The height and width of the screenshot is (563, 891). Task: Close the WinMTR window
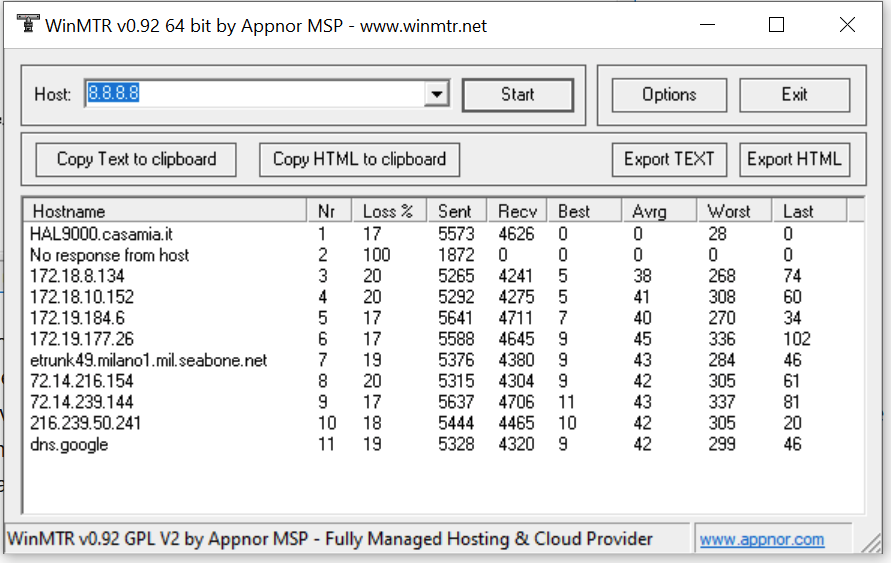point(847,25)
